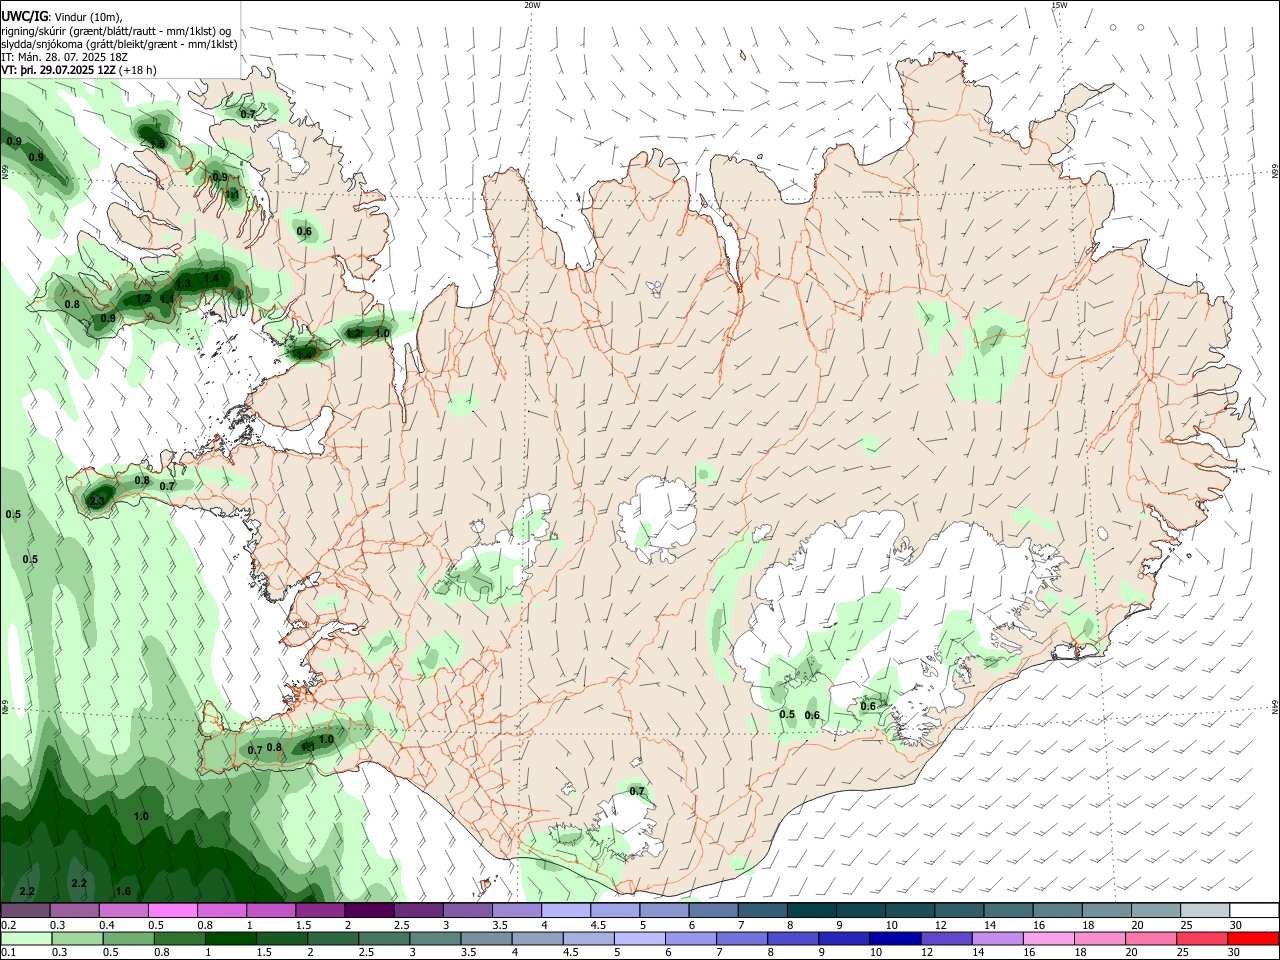
Task: Click the '0.4' label on snow legend
Action: click(x=107, y=925)
